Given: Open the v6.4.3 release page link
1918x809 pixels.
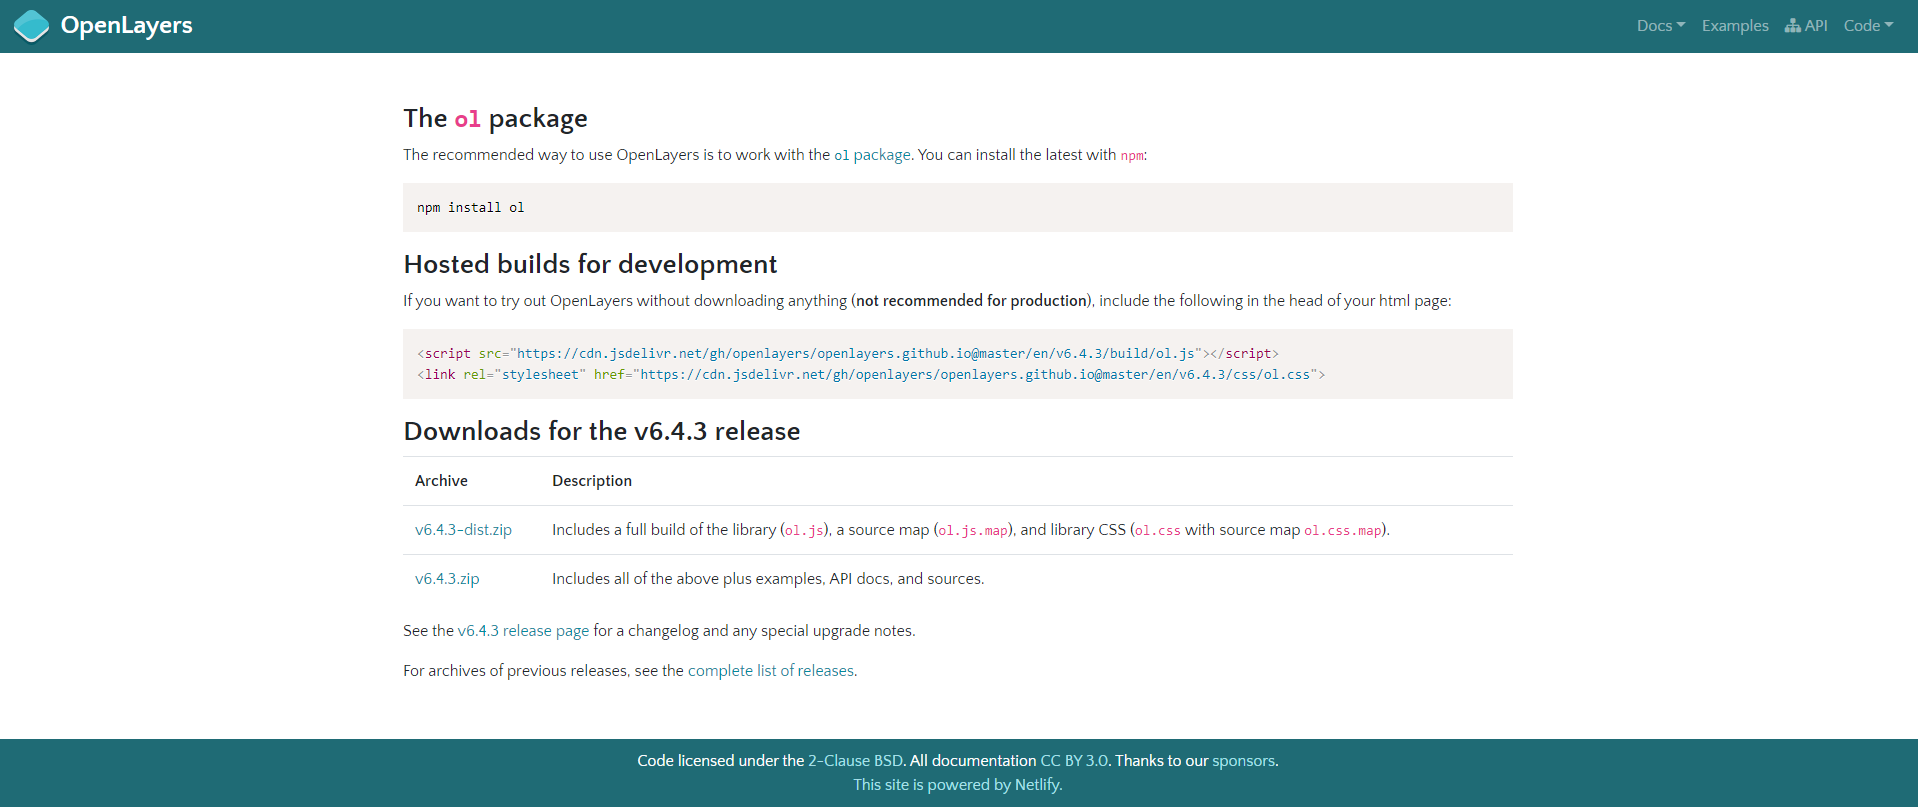Looking at the screenshot, I should [523, 631].
